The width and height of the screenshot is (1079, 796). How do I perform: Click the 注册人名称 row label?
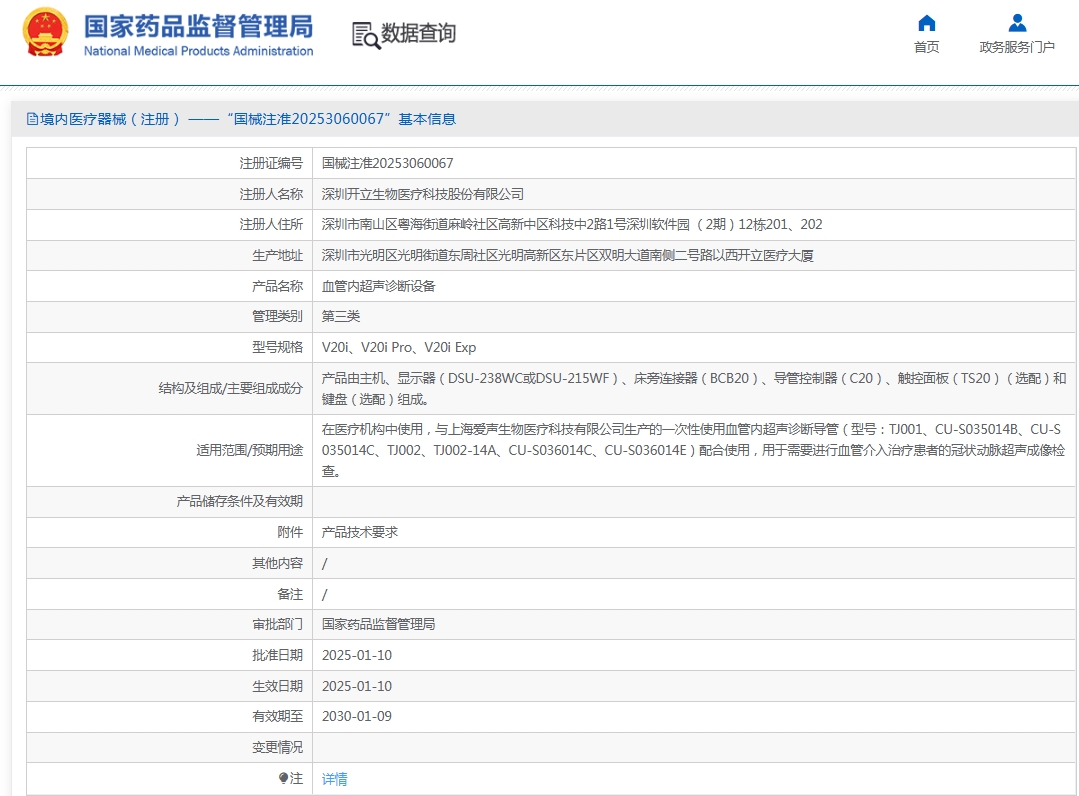coord(271,194)
